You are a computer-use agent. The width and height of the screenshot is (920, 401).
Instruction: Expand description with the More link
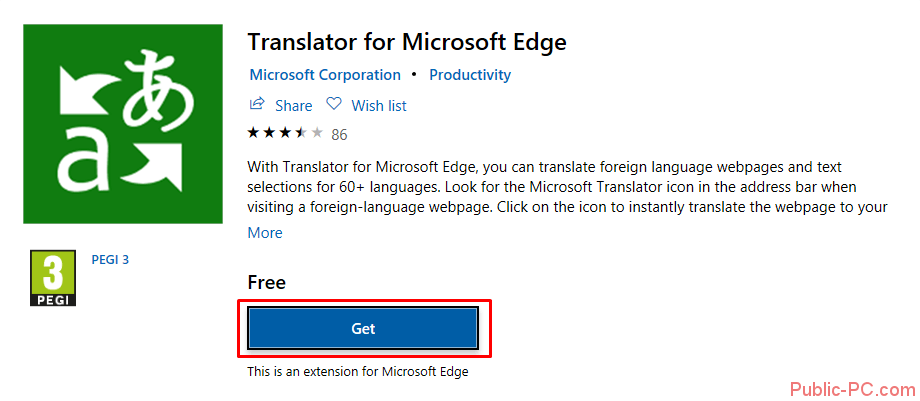click(x=265, y=232)
